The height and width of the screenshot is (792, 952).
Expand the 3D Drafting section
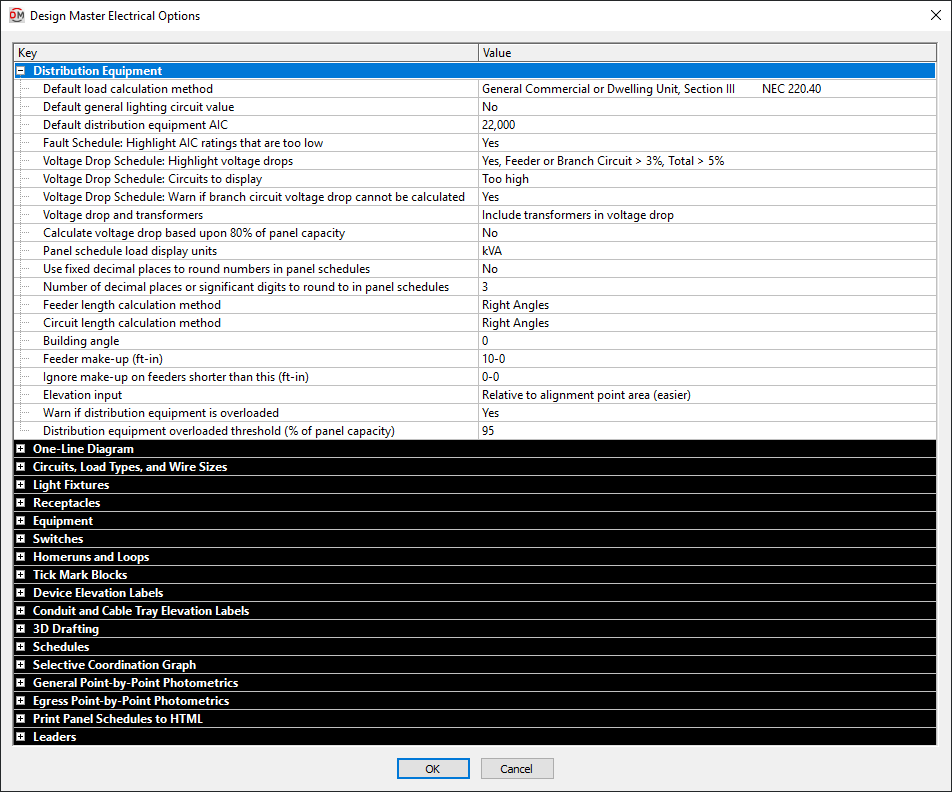click(21, 629)
